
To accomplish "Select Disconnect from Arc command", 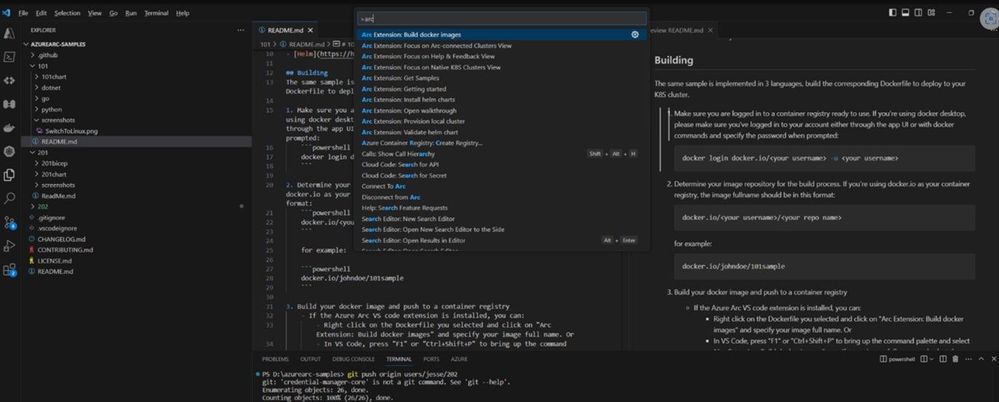I will pos(502,197).
